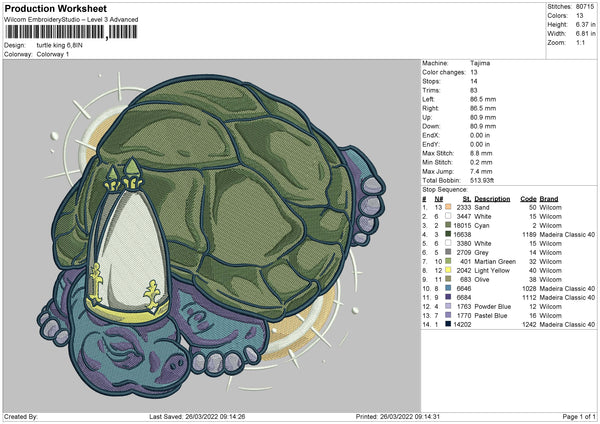Select the design name 'turtle king 6,8IN'
The height and width of the screenshot is (424, 600).
tap(60, 45)
